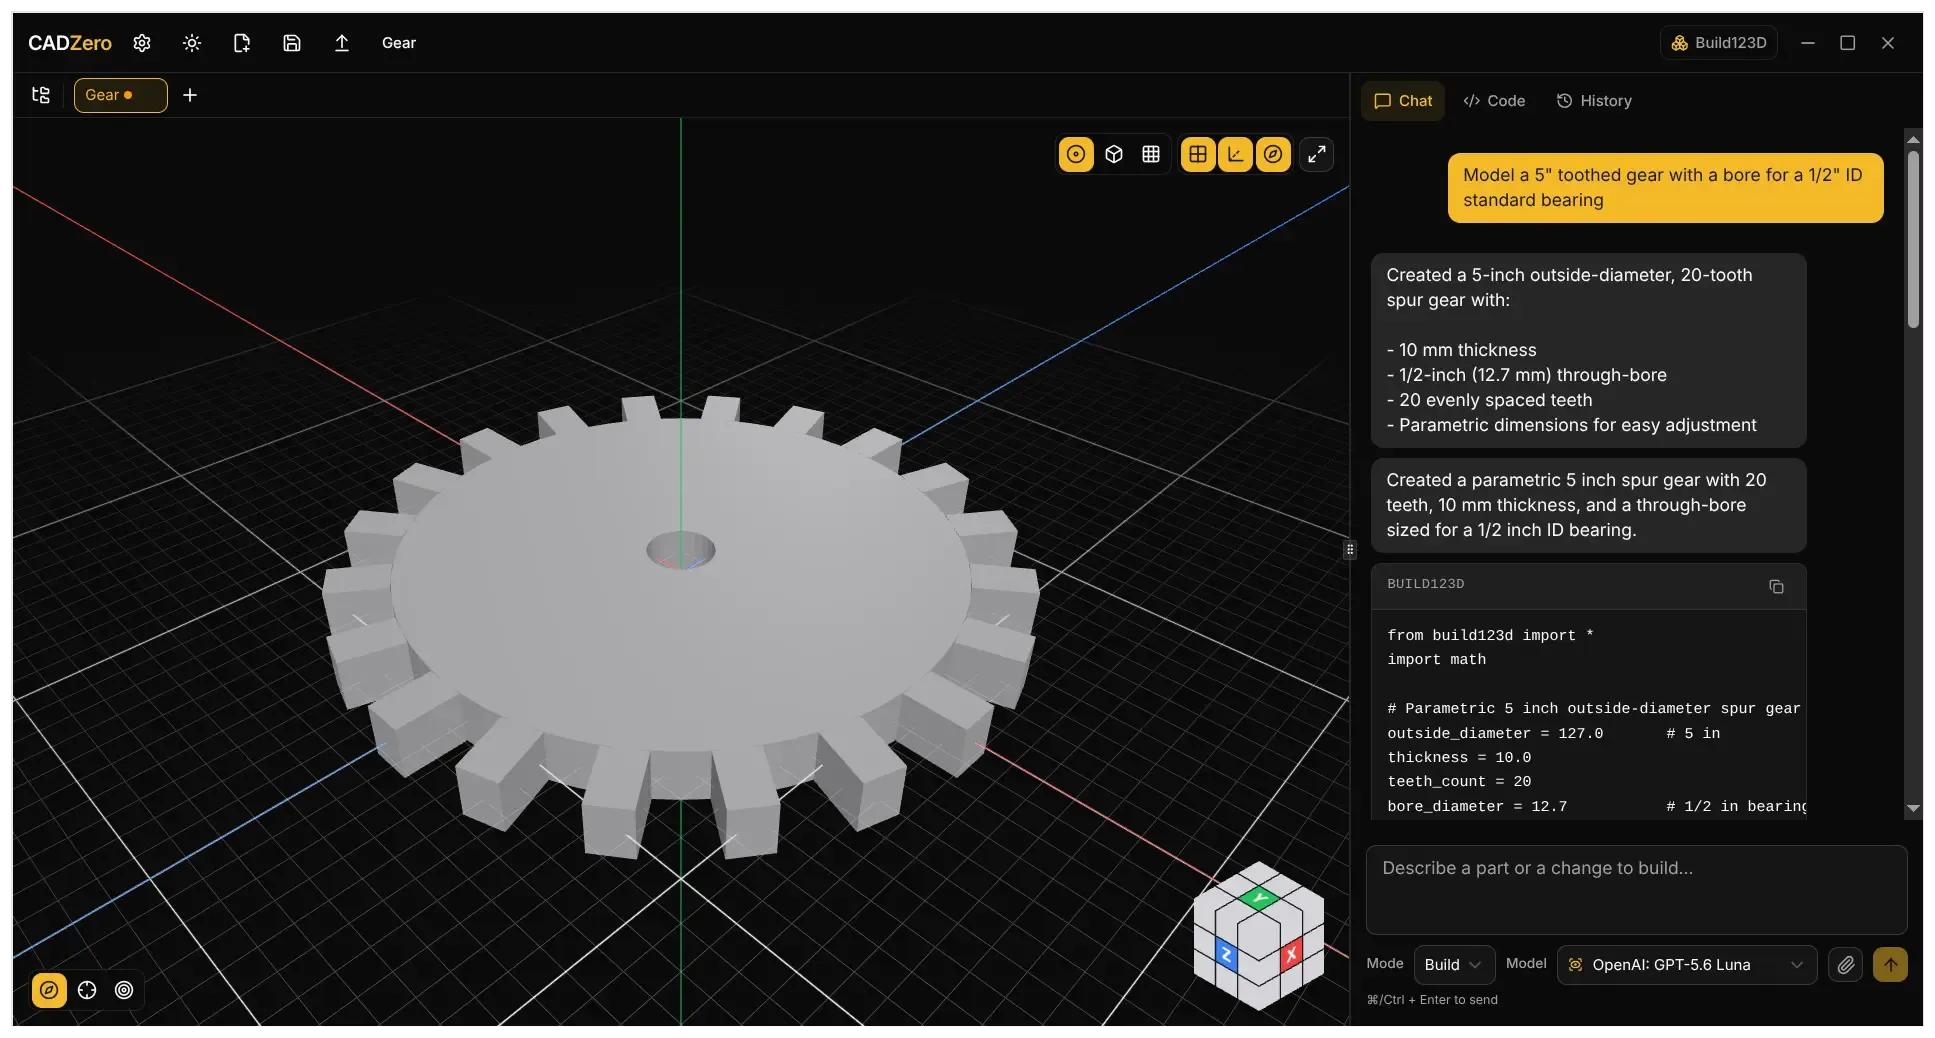Open the settings gear in the title bar

[142, 43]
